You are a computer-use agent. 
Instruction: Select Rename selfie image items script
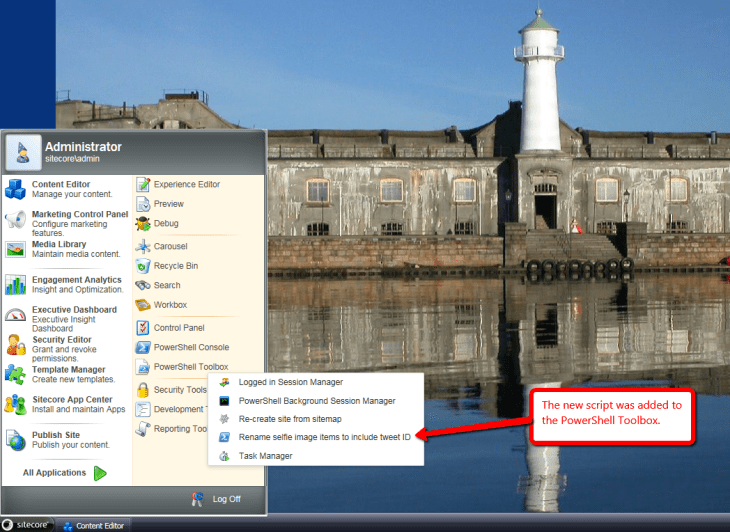tap(324, 436)
